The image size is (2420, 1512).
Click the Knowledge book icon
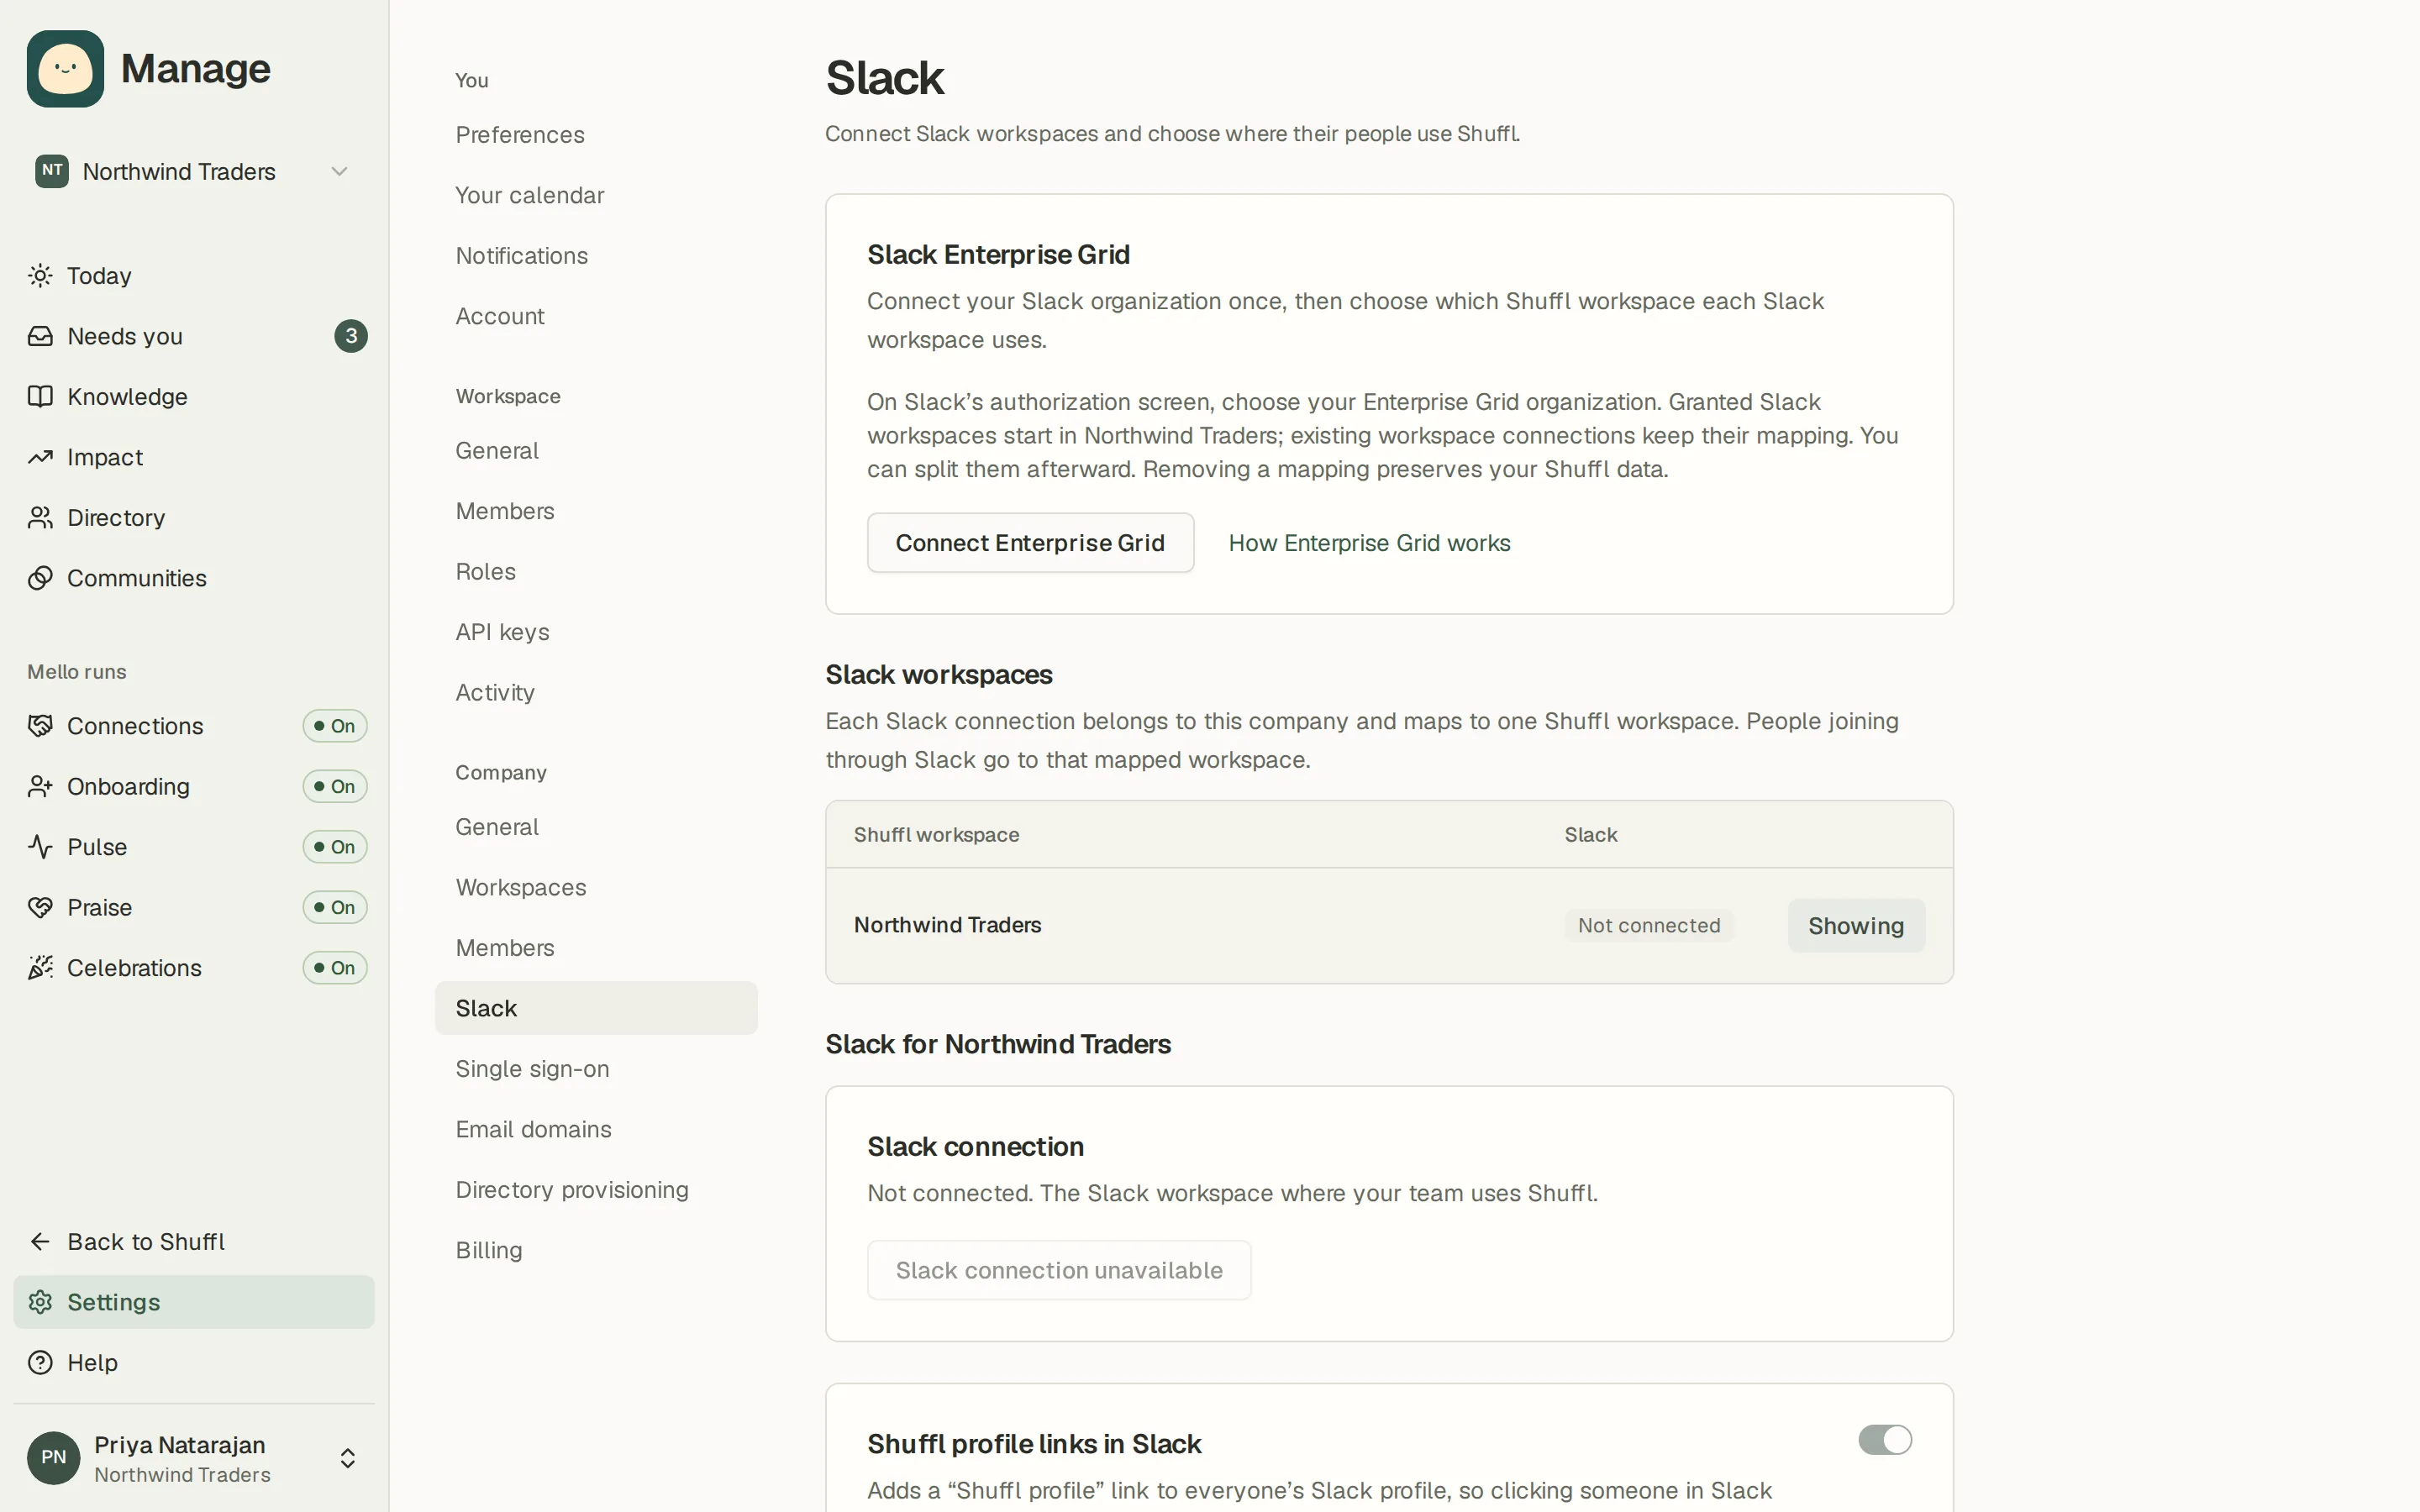click(x=40, y=396)
